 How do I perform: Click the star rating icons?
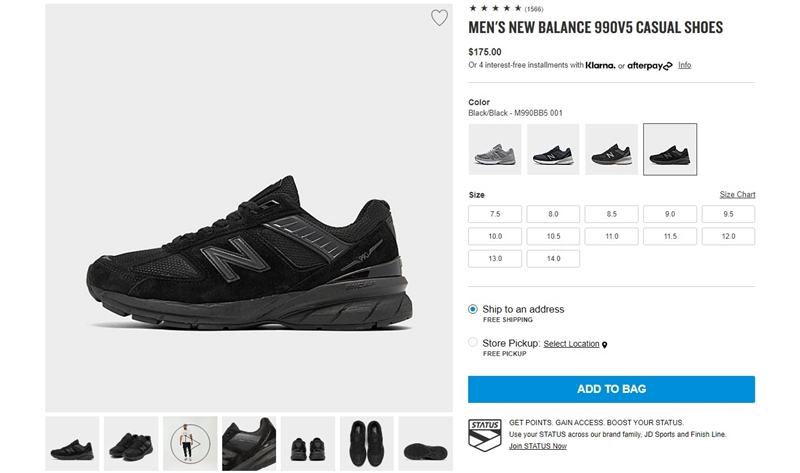pos(495,8)
